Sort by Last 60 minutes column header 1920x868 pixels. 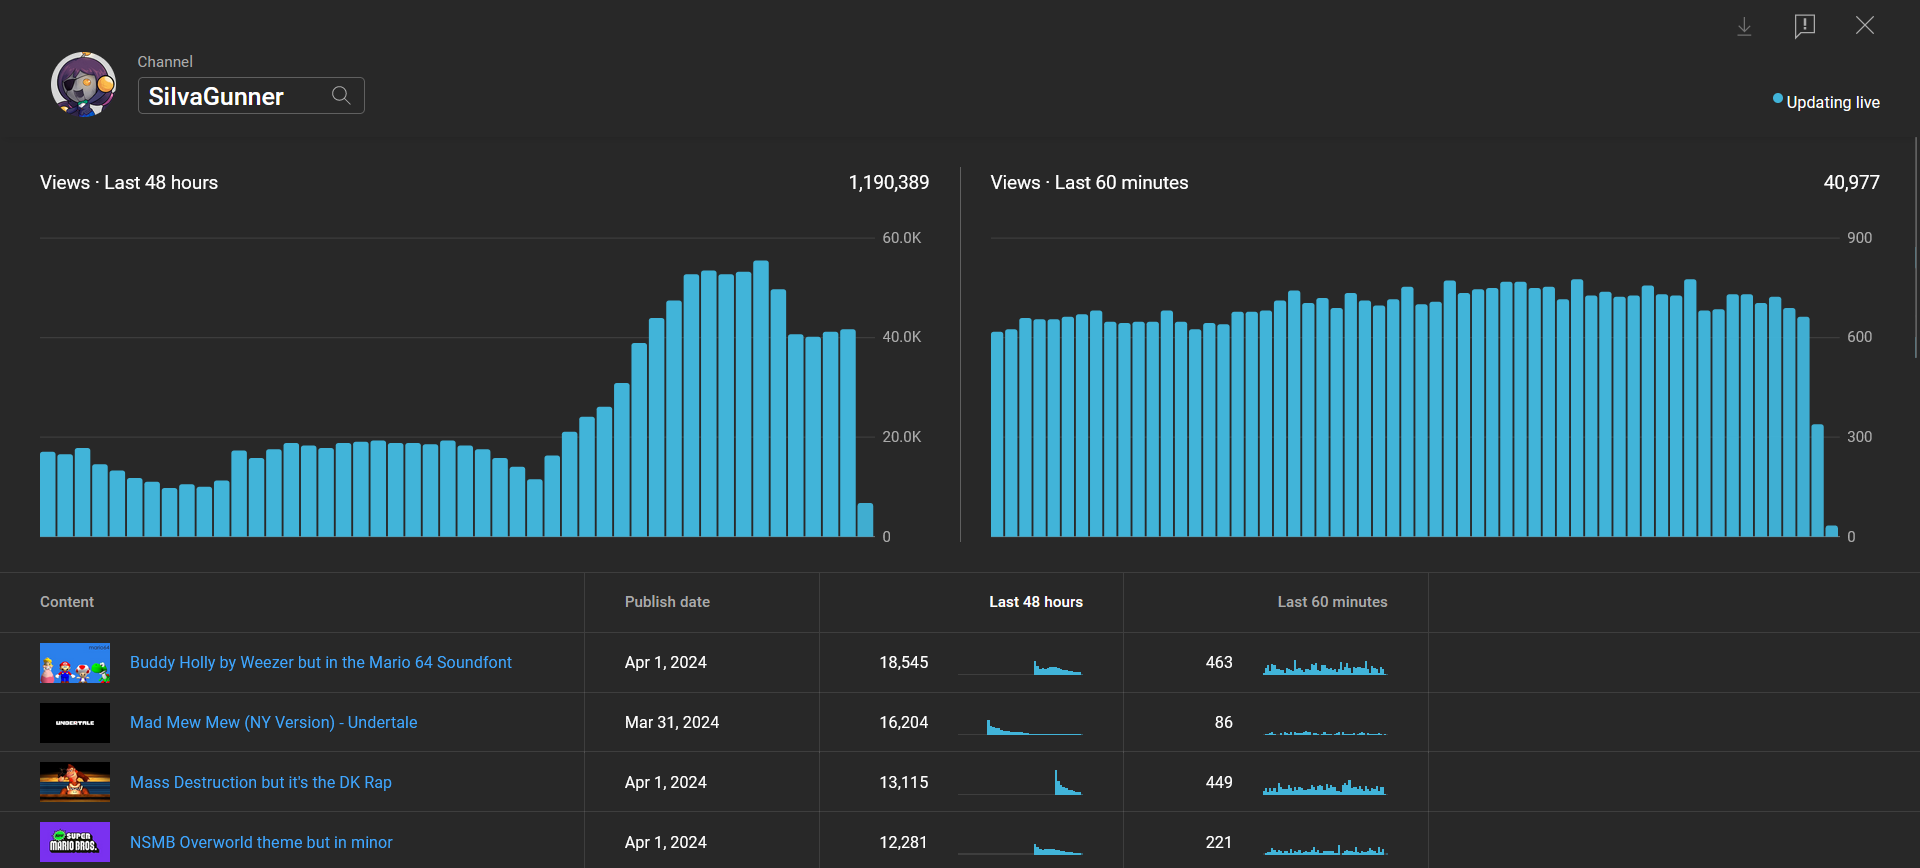(x=1332, y=602)
